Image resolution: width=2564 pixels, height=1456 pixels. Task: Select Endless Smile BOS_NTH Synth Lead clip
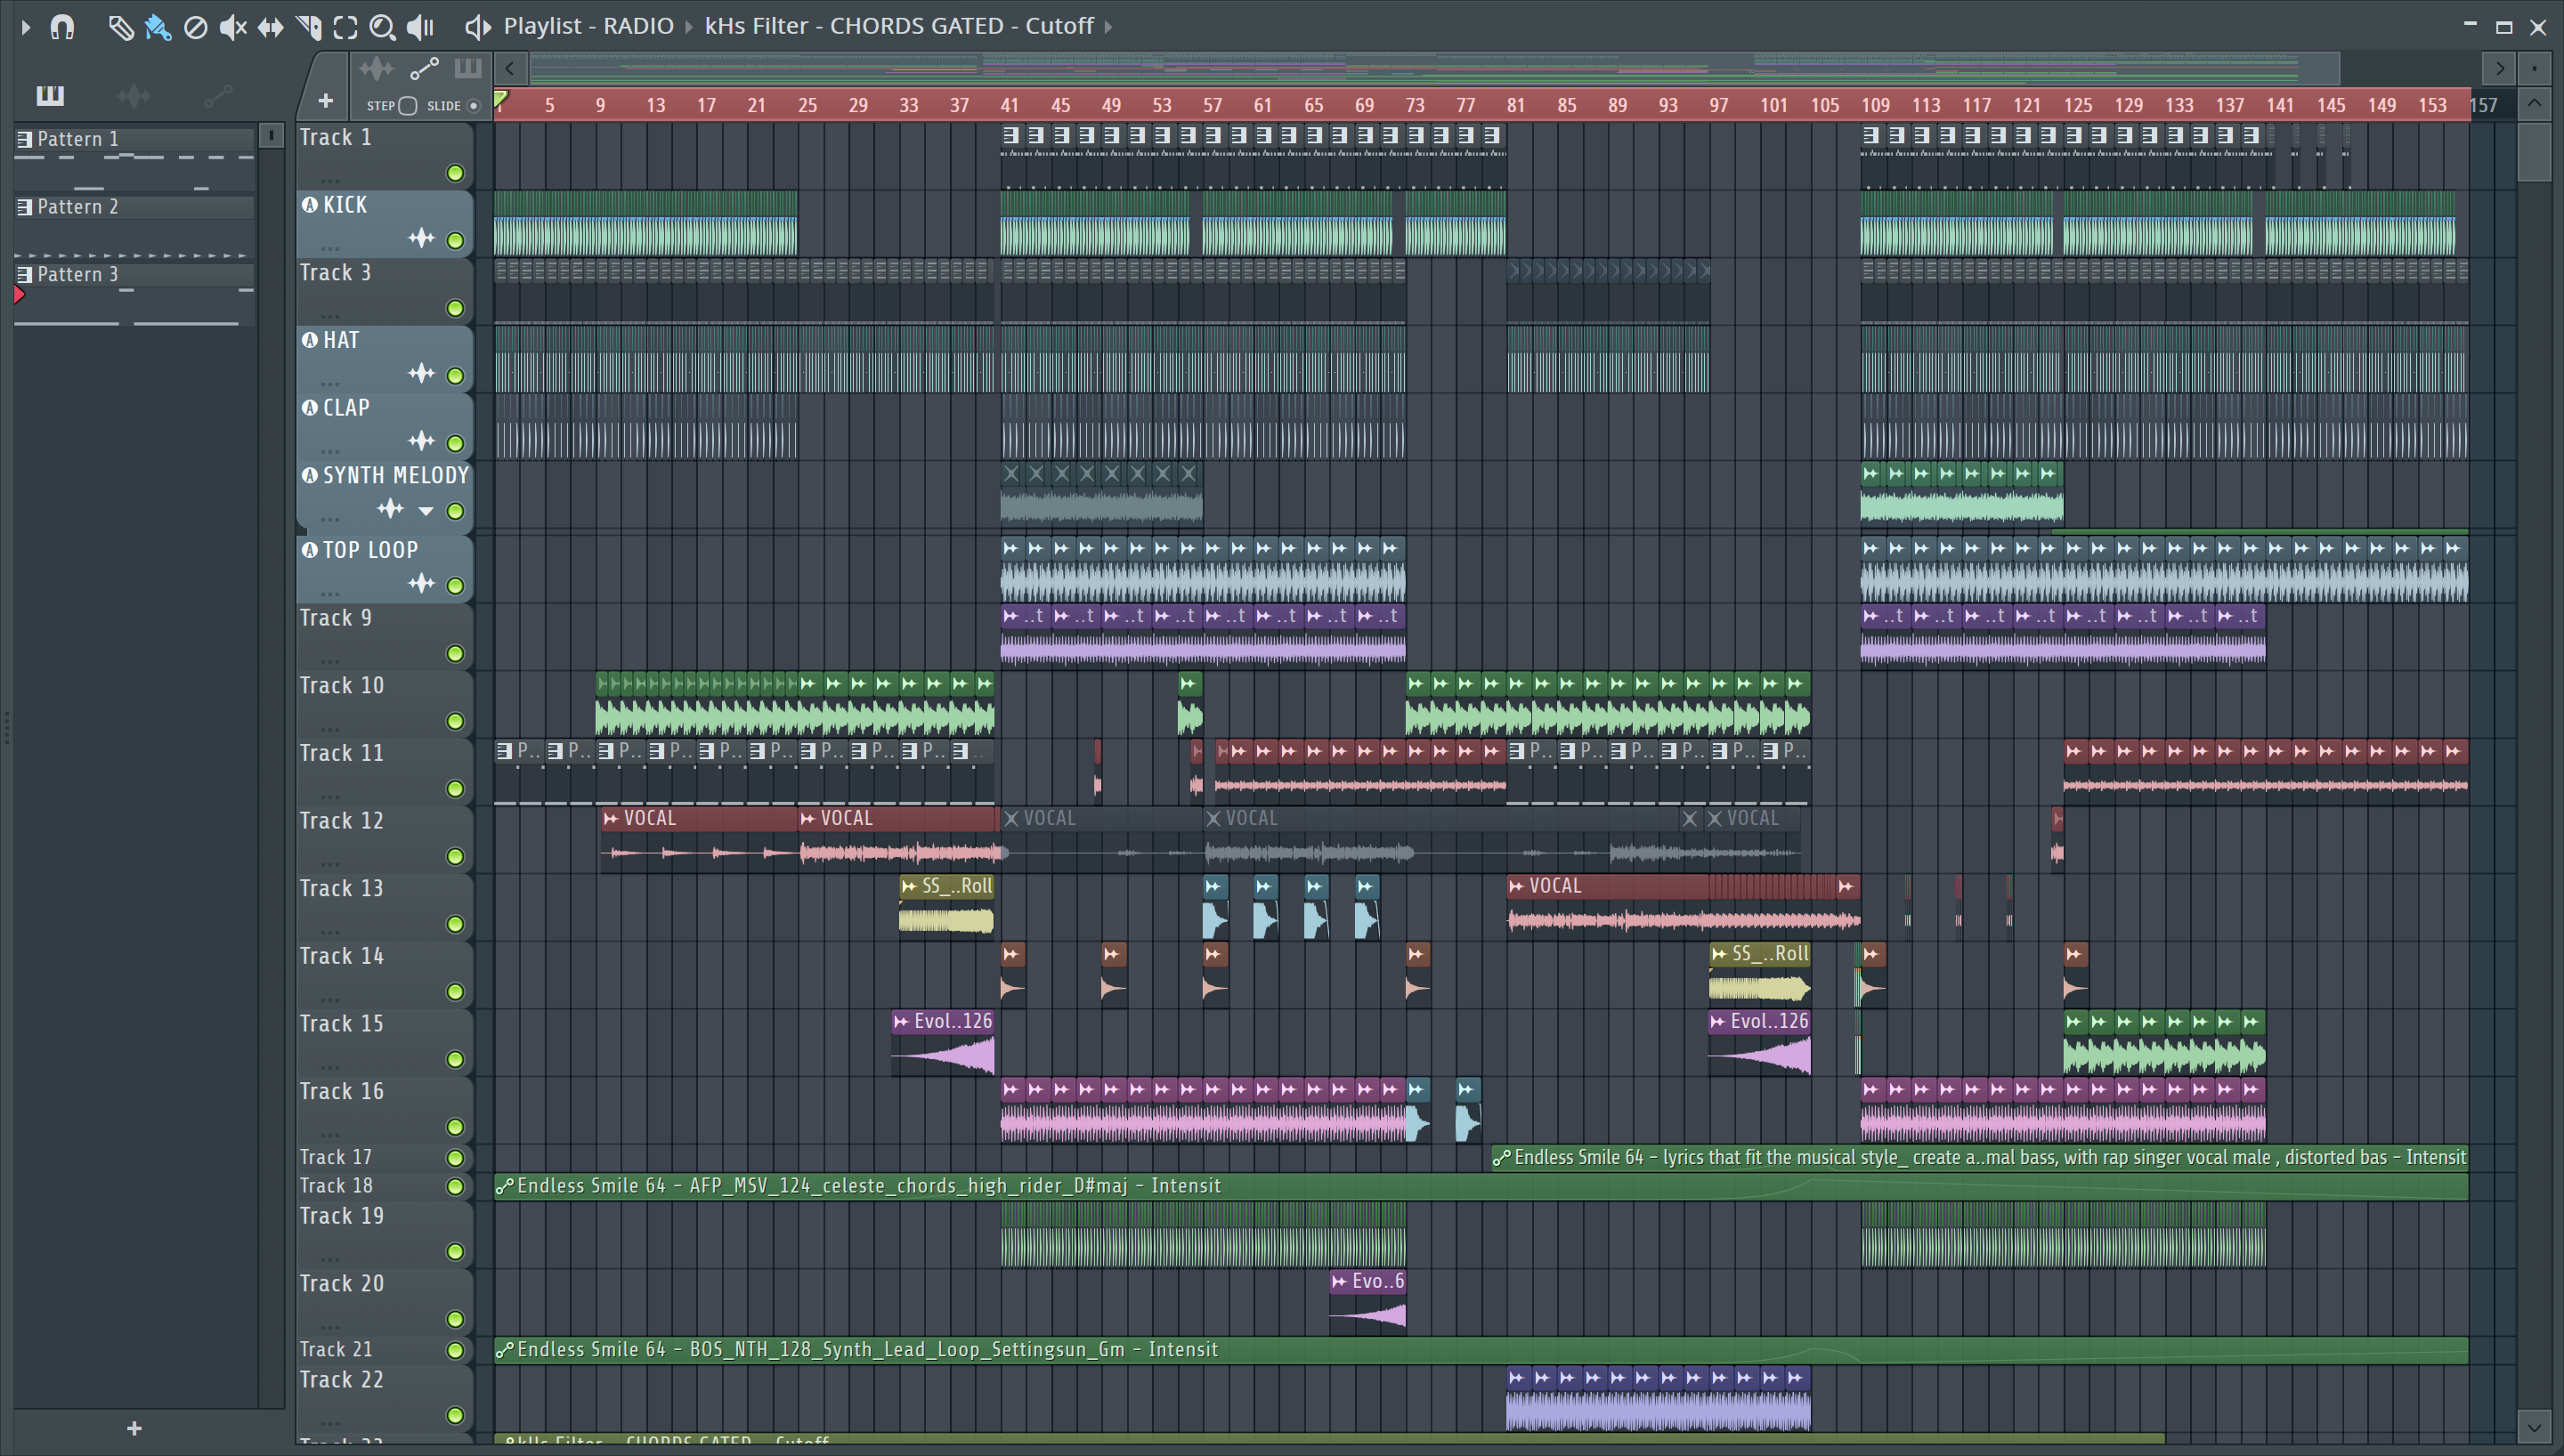pyautogui.click(x=1480, y=1350)
